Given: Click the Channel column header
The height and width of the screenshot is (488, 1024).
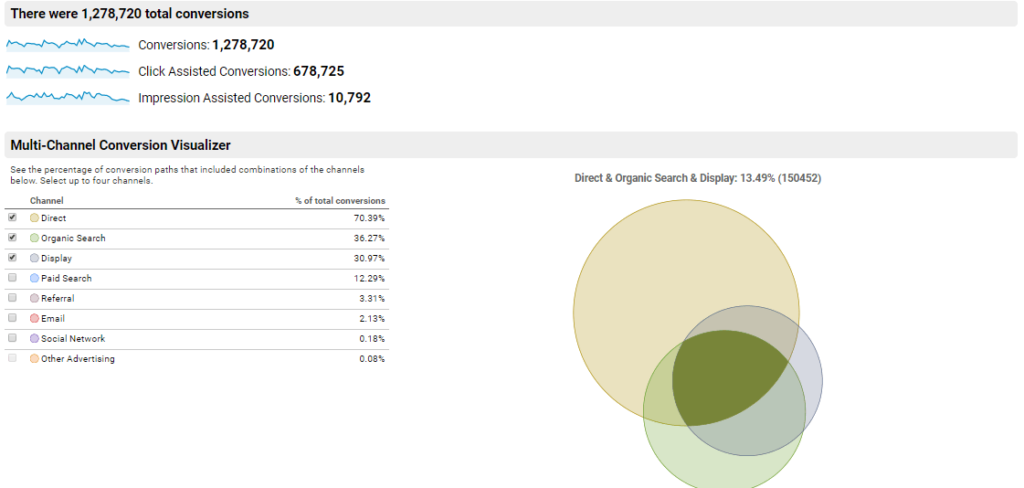Looking at the screenshot, I should pyautogui.click(x=47, y=201).
